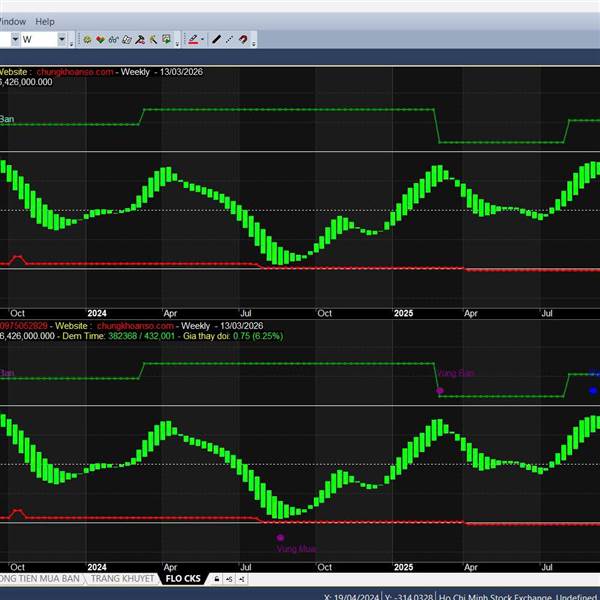This screenshot has height=600, width=600.
Task: Click the pickaxe icon in the toolbar
Action: point(154,40)
